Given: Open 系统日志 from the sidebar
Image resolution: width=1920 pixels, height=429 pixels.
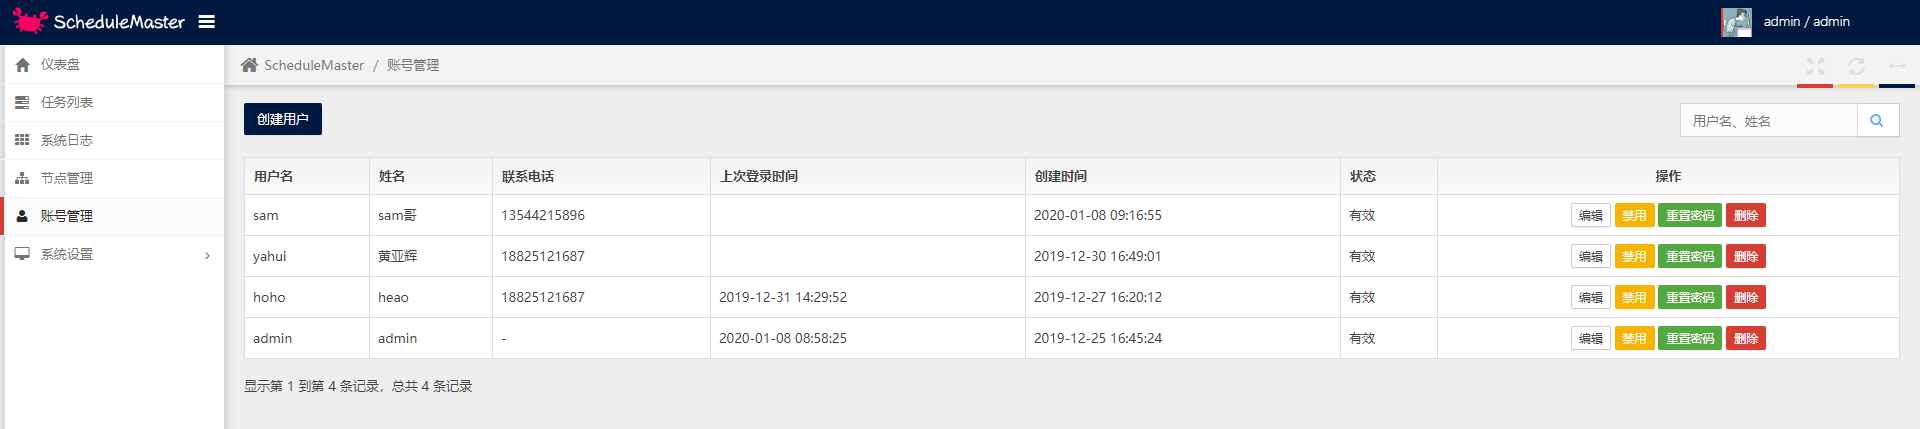Looking at the screenshot, I should 66,140.
